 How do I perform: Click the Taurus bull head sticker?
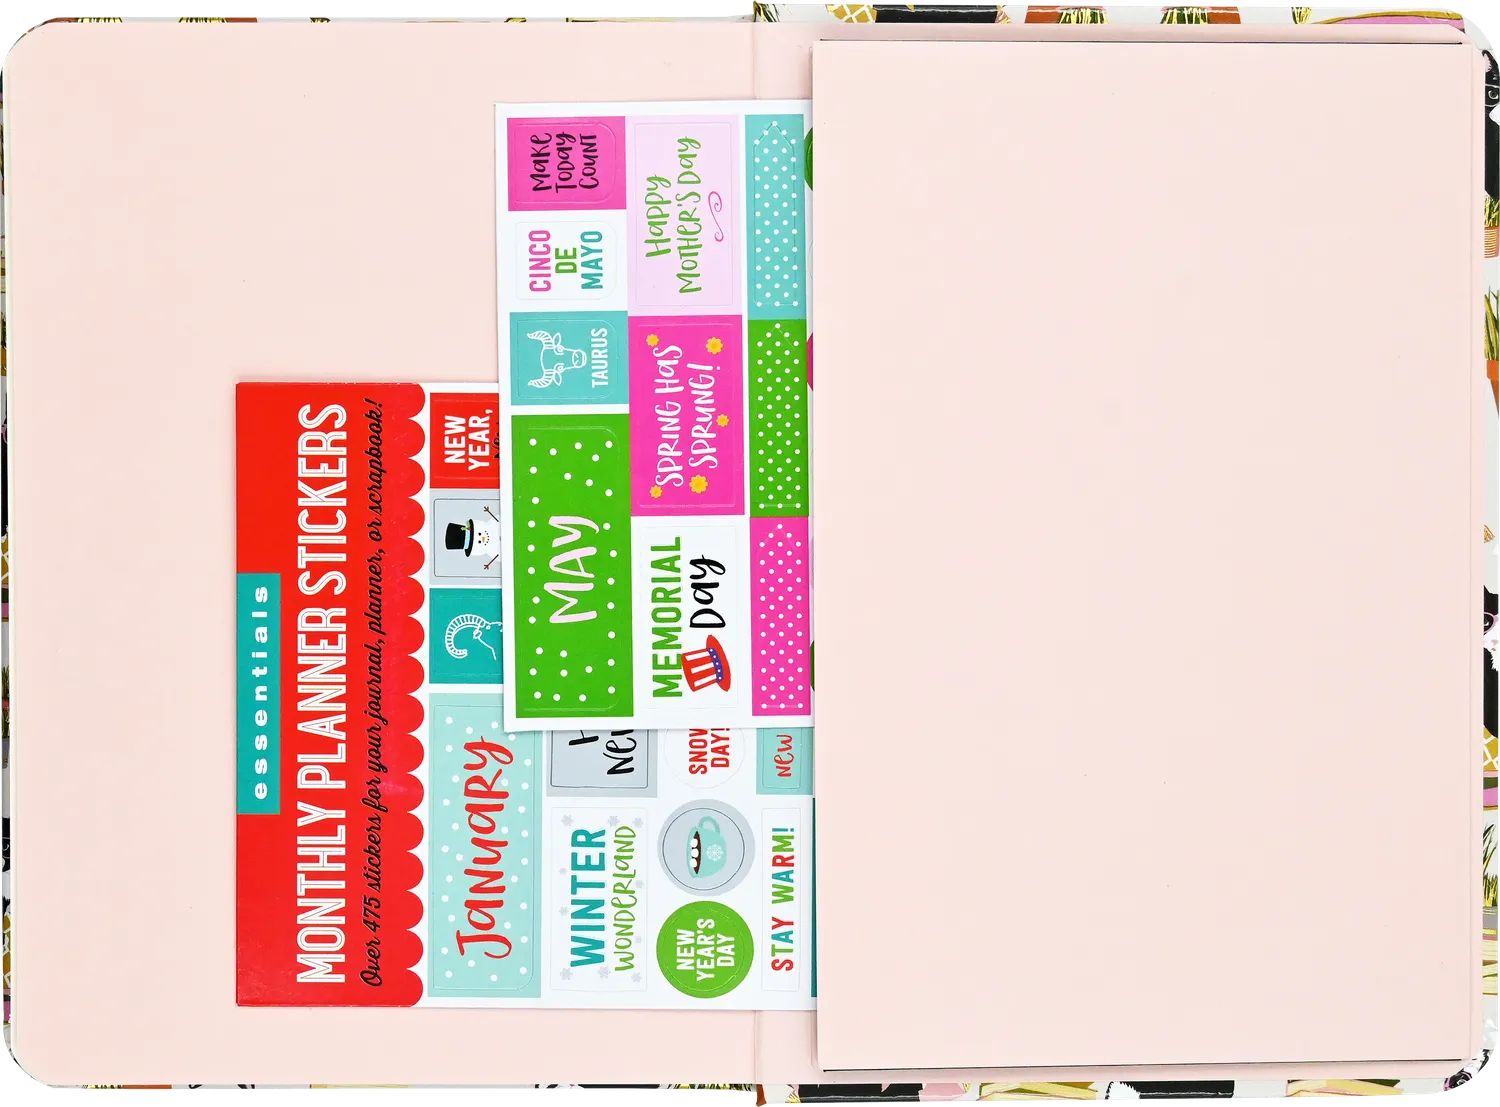tap(568, 359)
